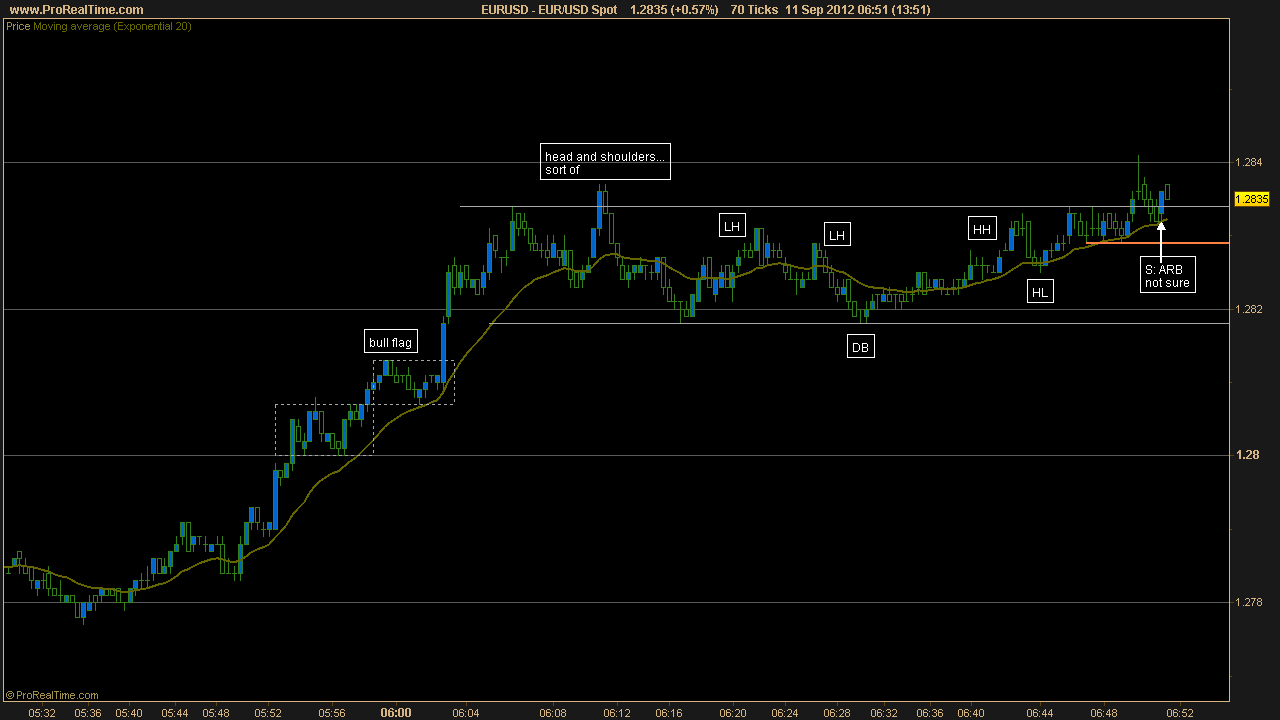The height and width of the screenshot is (720, 1280).
Task: Click the 06:04 time axis label
Action: [x=466, y=713]
